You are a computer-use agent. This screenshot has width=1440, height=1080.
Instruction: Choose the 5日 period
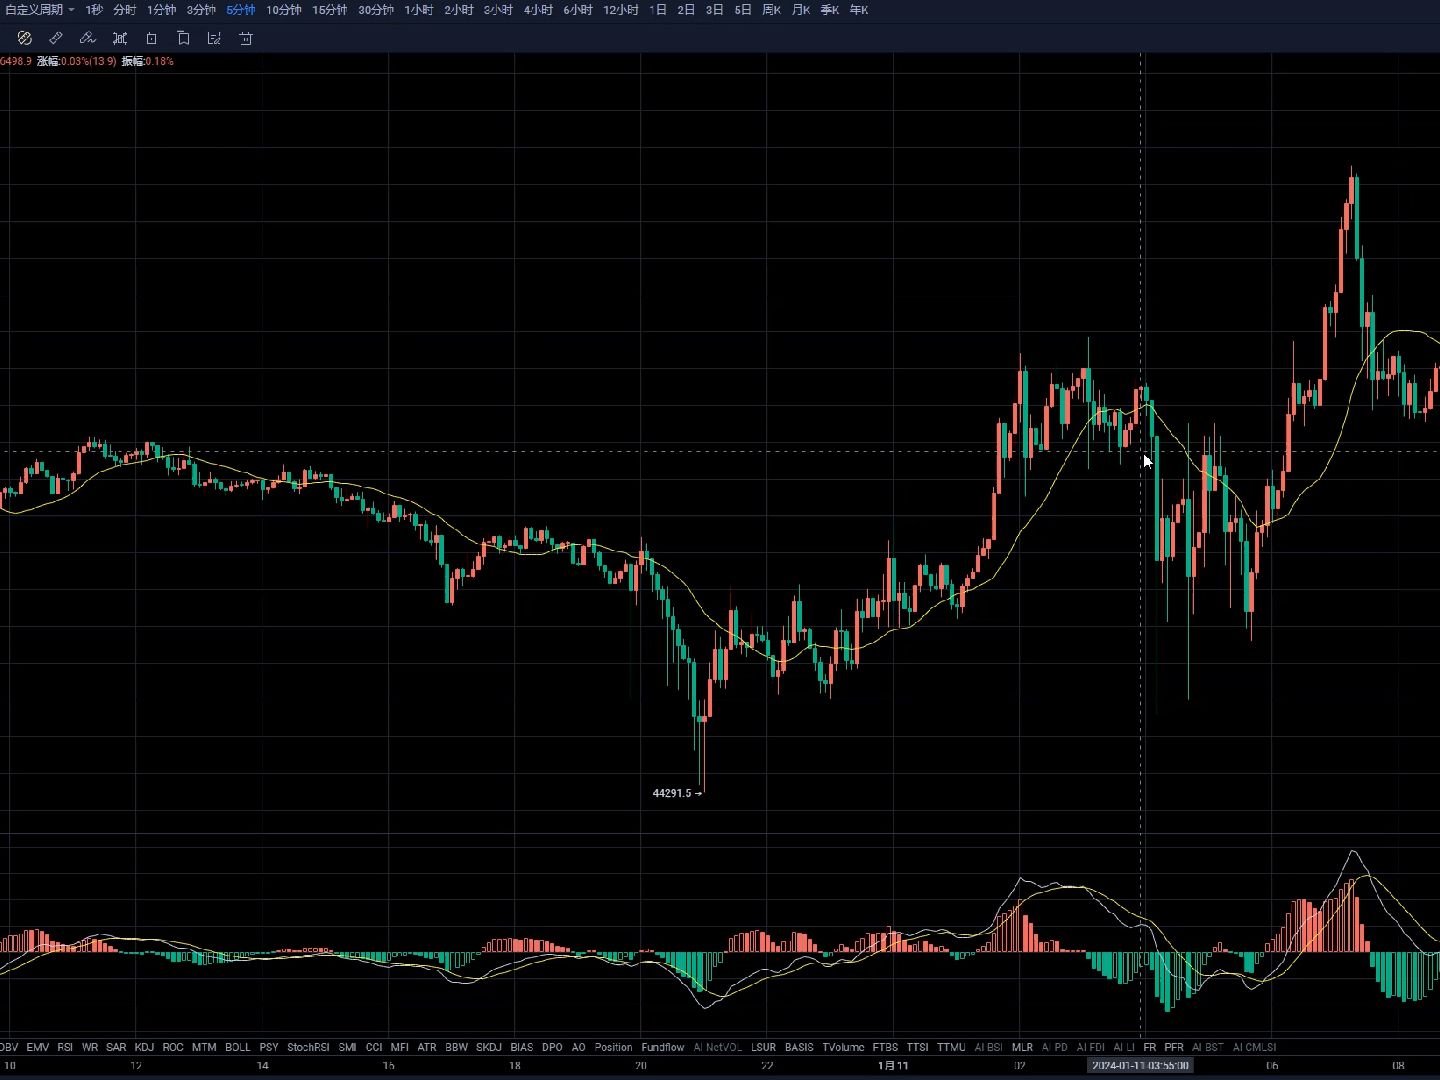[x=743, y=10]
